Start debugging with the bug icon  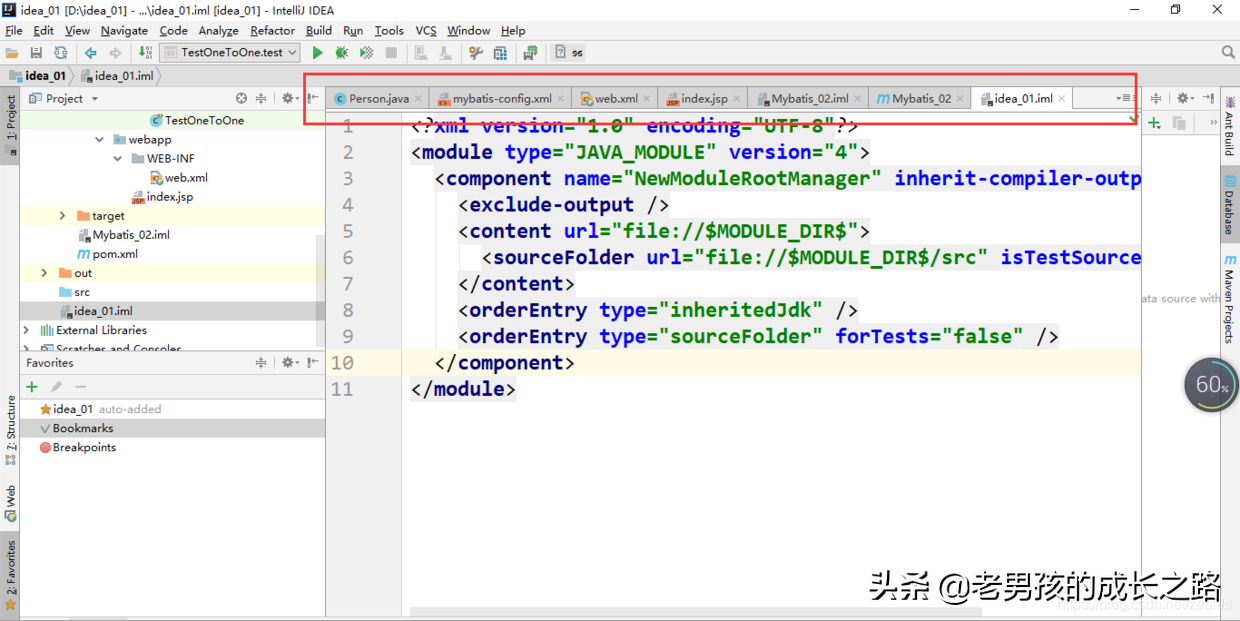click(x=342, y=52)
